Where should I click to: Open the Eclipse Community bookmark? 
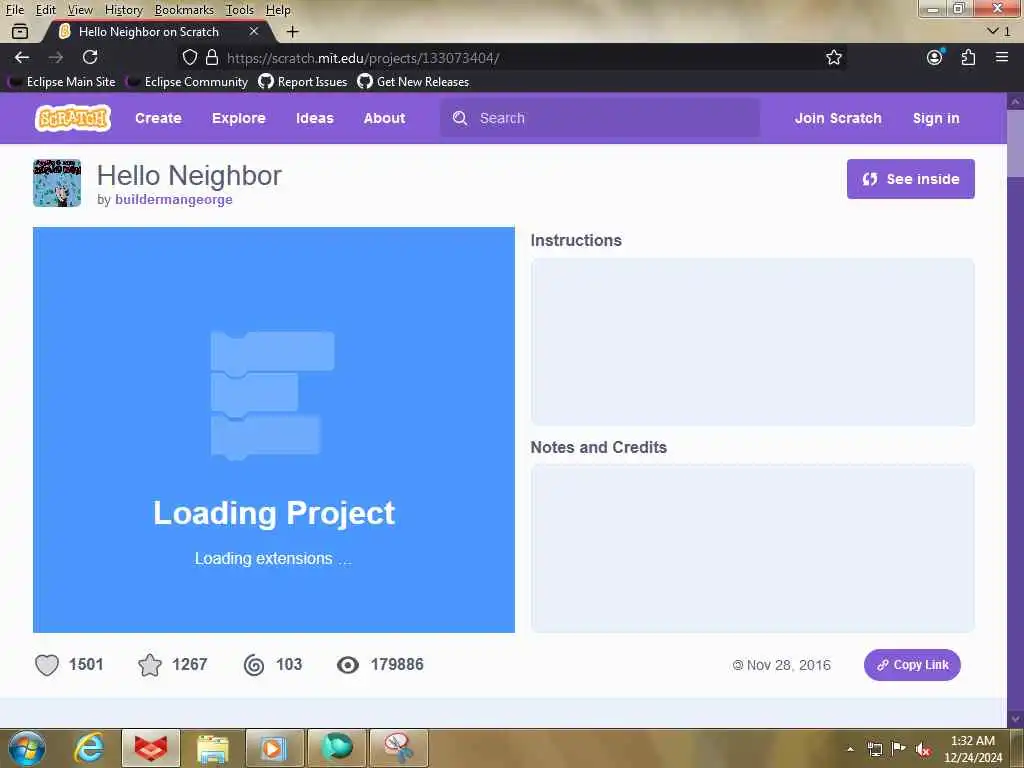tap(188, 82)
